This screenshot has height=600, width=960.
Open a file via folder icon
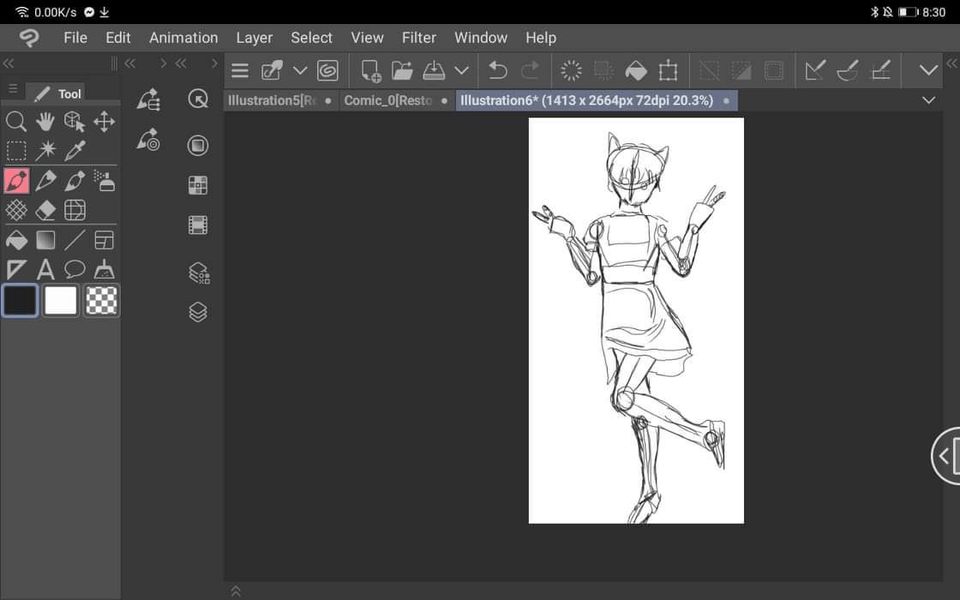[402, 71]
